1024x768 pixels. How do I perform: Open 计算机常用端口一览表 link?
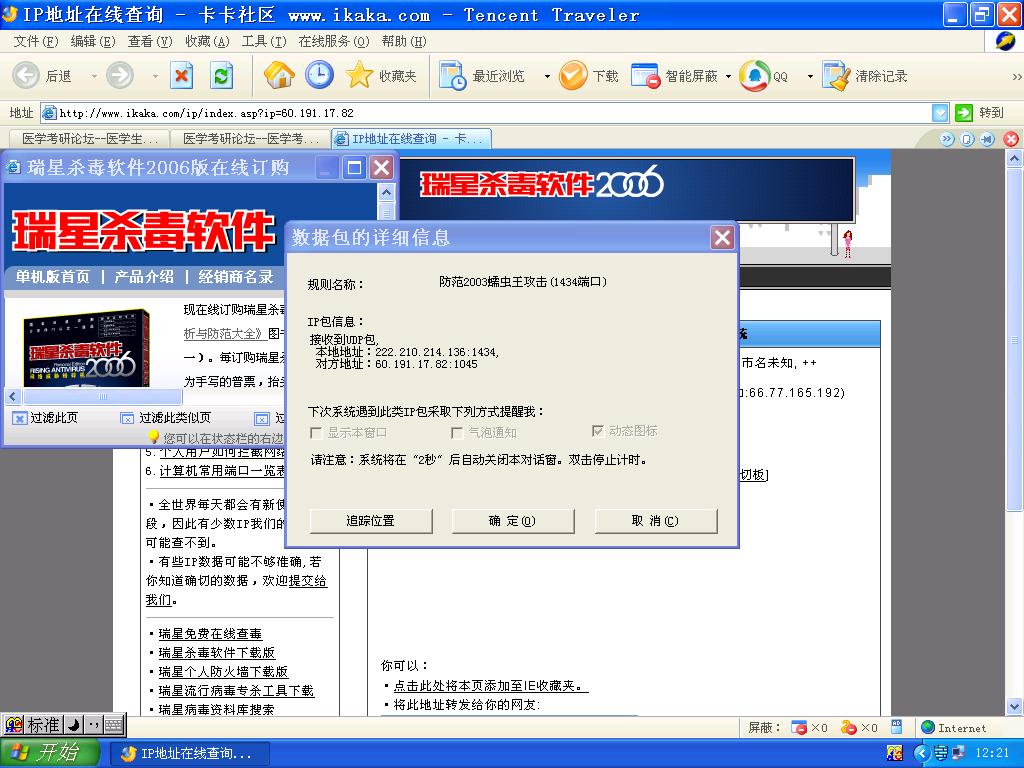pos(222,471)
